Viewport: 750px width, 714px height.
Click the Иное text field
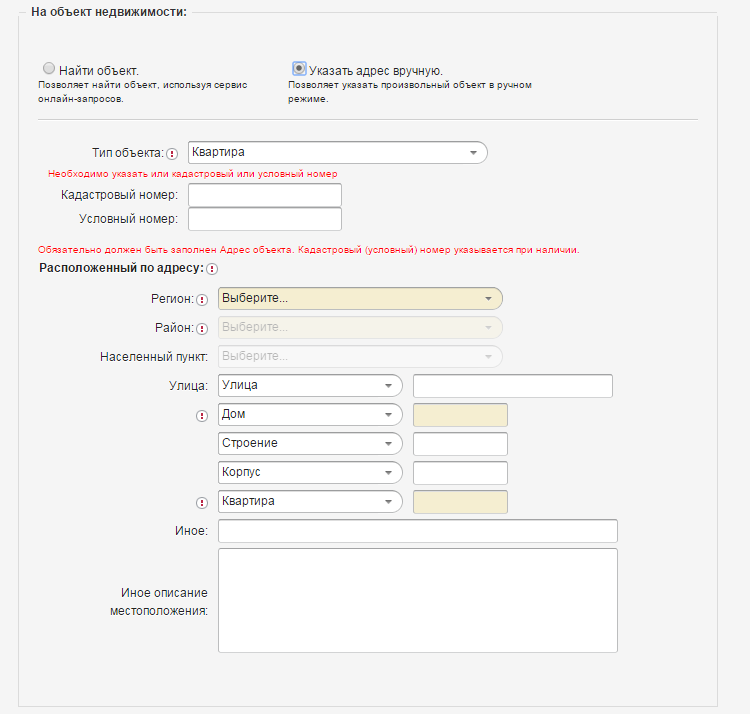click(418, 531)
